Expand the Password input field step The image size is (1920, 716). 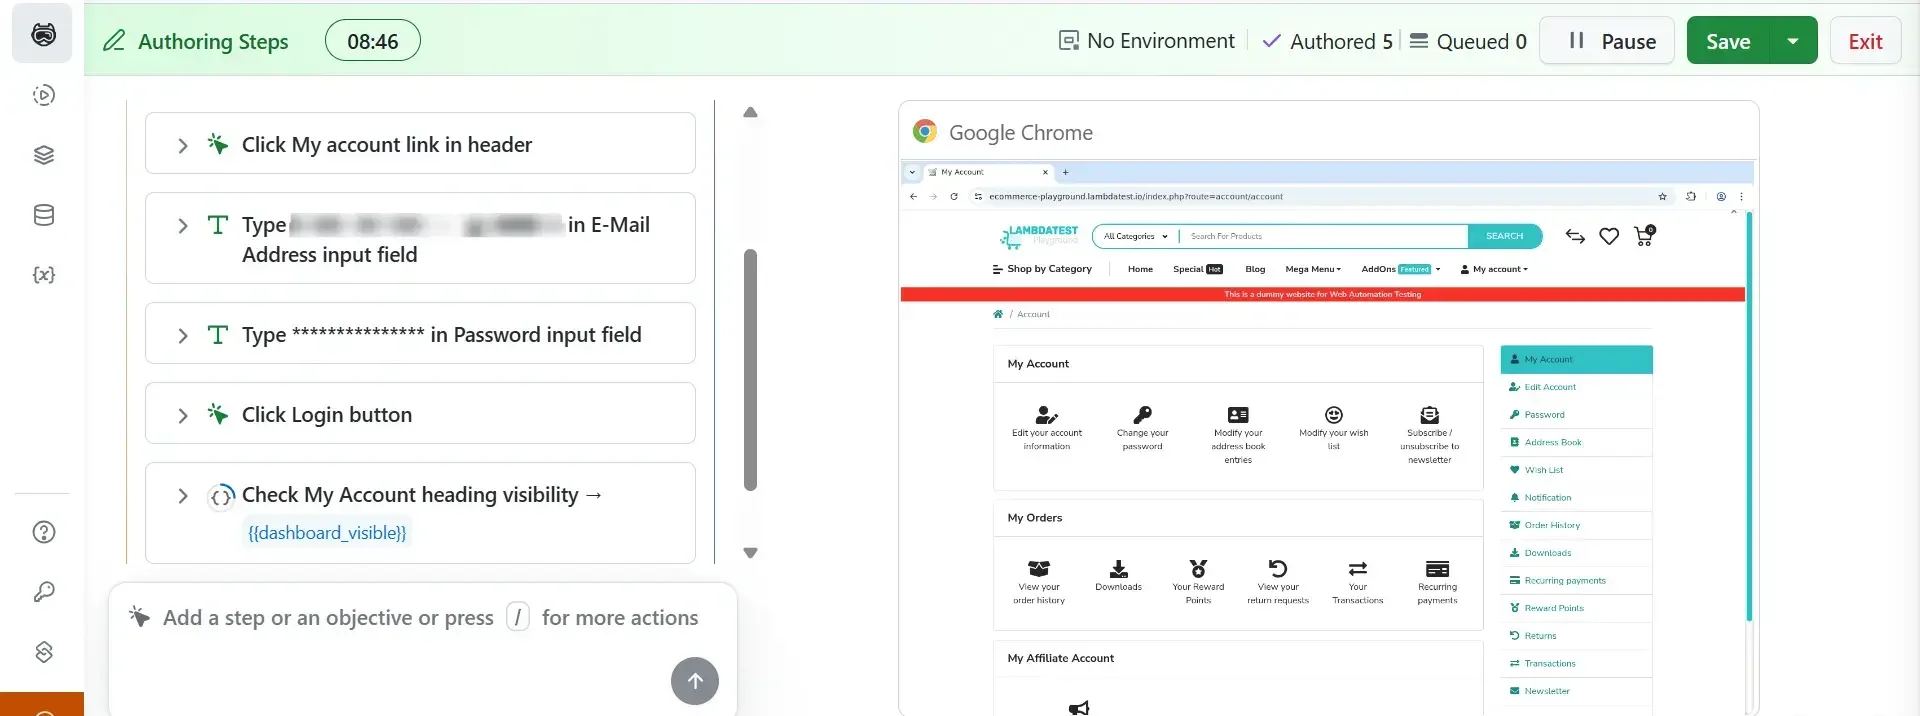182,335
